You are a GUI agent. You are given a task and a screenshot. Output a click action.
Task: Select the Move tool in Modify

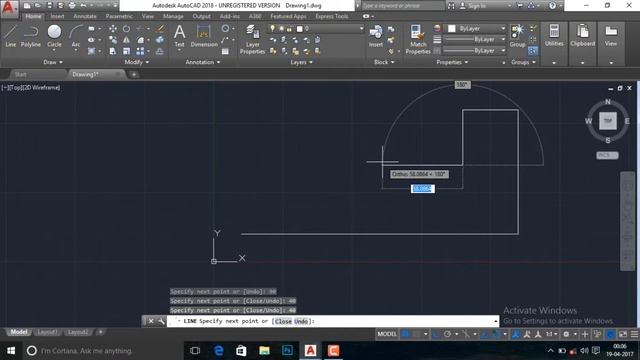113,29
